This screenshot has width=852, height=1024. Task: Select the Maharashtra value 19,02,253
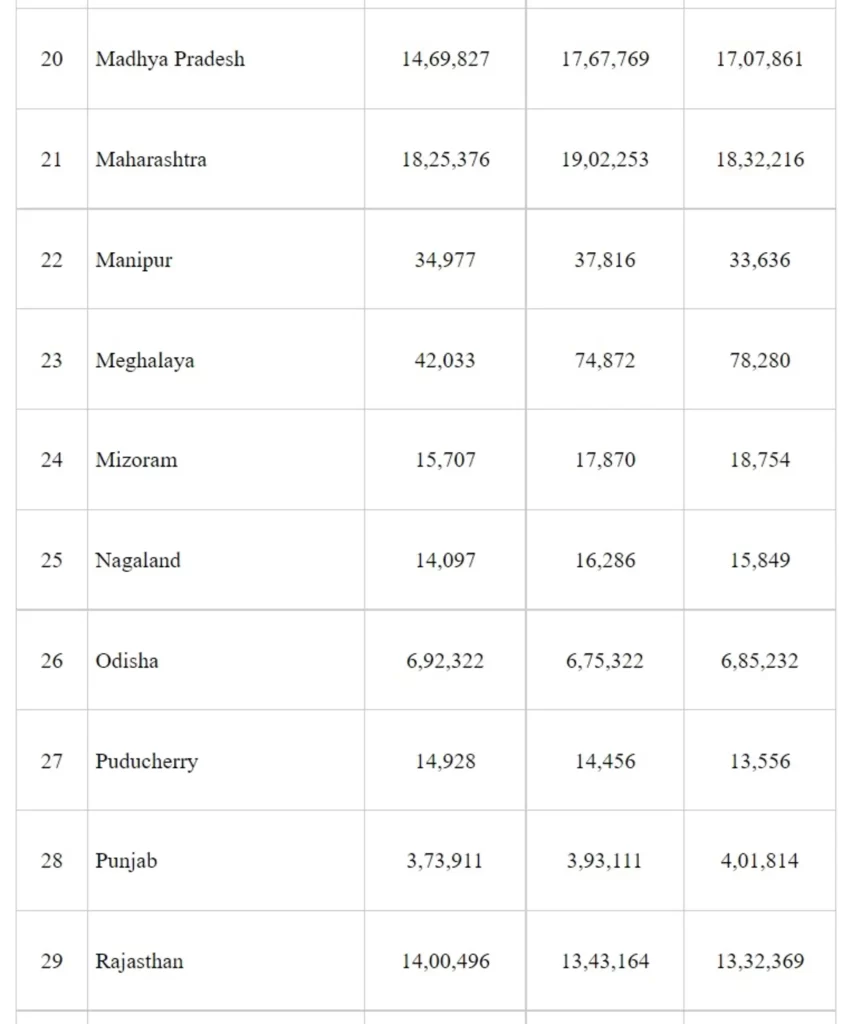(605, 159)
